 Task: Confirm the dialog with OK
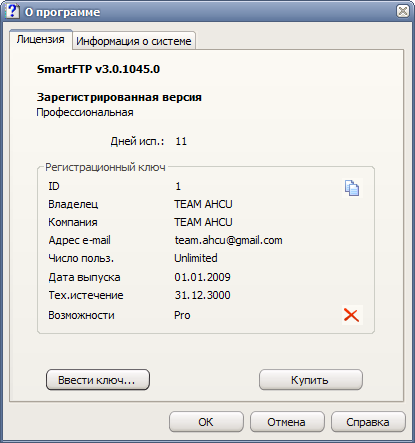click(206, 422)
